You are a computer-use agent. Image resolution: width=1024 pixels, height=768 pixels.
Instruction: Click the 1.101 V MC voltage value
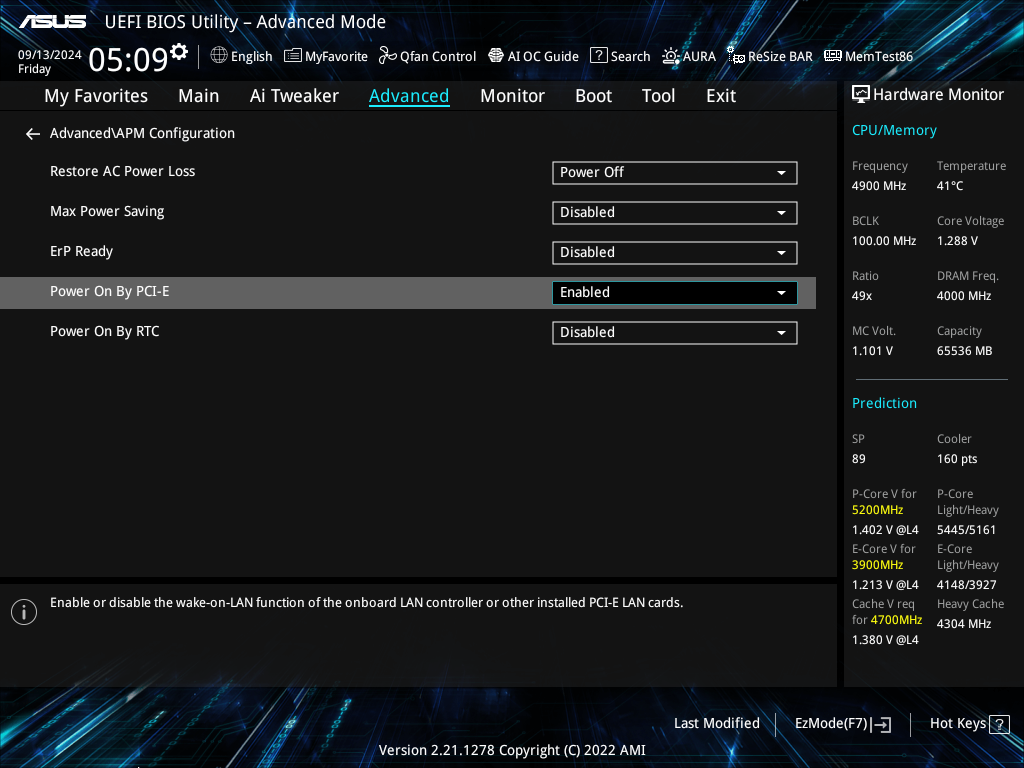click(872, 351)
